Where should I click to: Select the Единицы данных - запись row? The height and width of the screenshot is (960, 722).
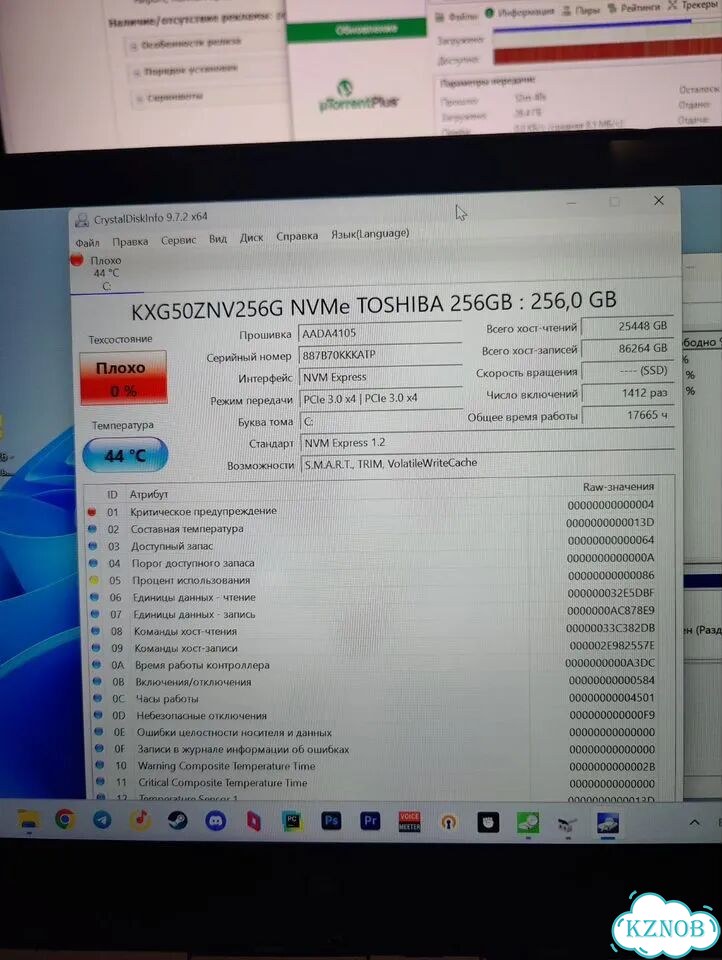pyautogui.click(x=372, y=612)
